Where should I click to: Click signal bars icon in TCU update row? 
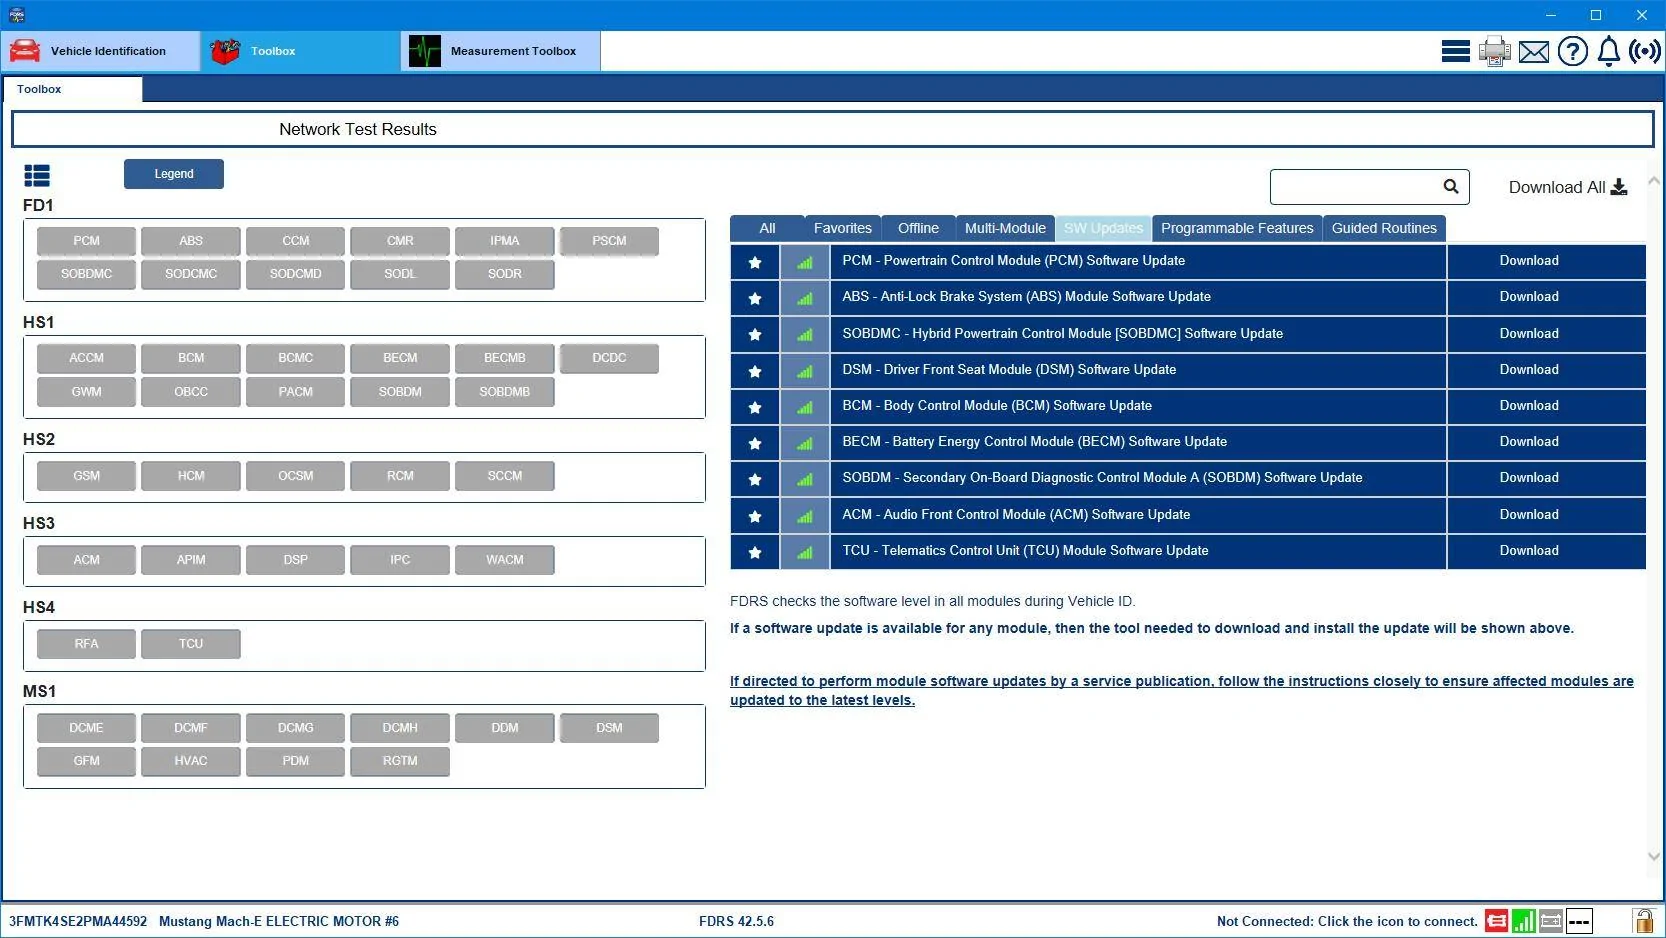805,552
